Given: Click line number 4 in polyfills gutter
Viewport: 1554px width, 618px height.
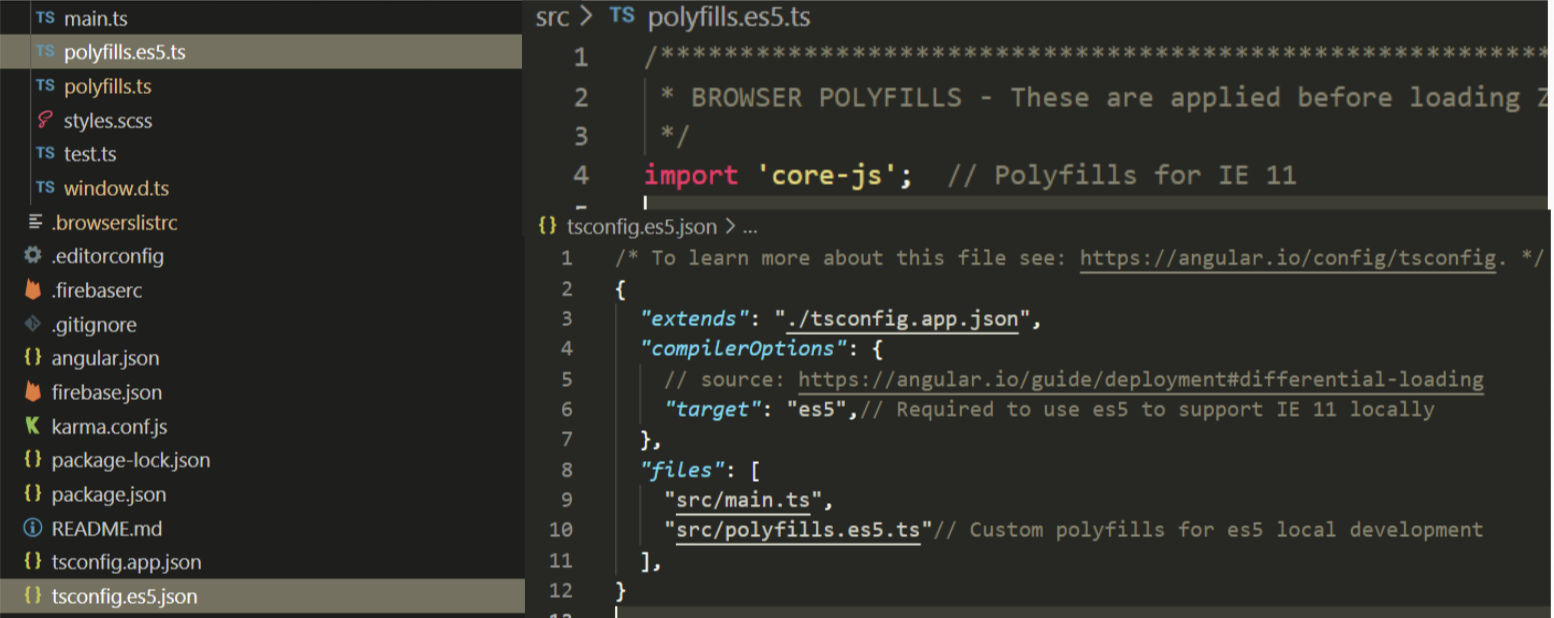Looking at the screenshot, I should pyautogui.click(x=581, y=176).
